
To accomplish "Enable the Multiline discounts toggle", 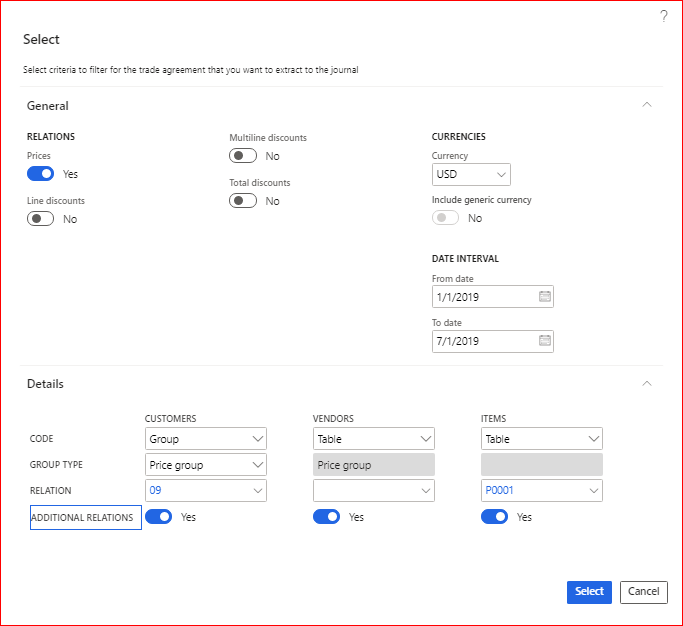I will pyautogui.click(x=243, y=156).
